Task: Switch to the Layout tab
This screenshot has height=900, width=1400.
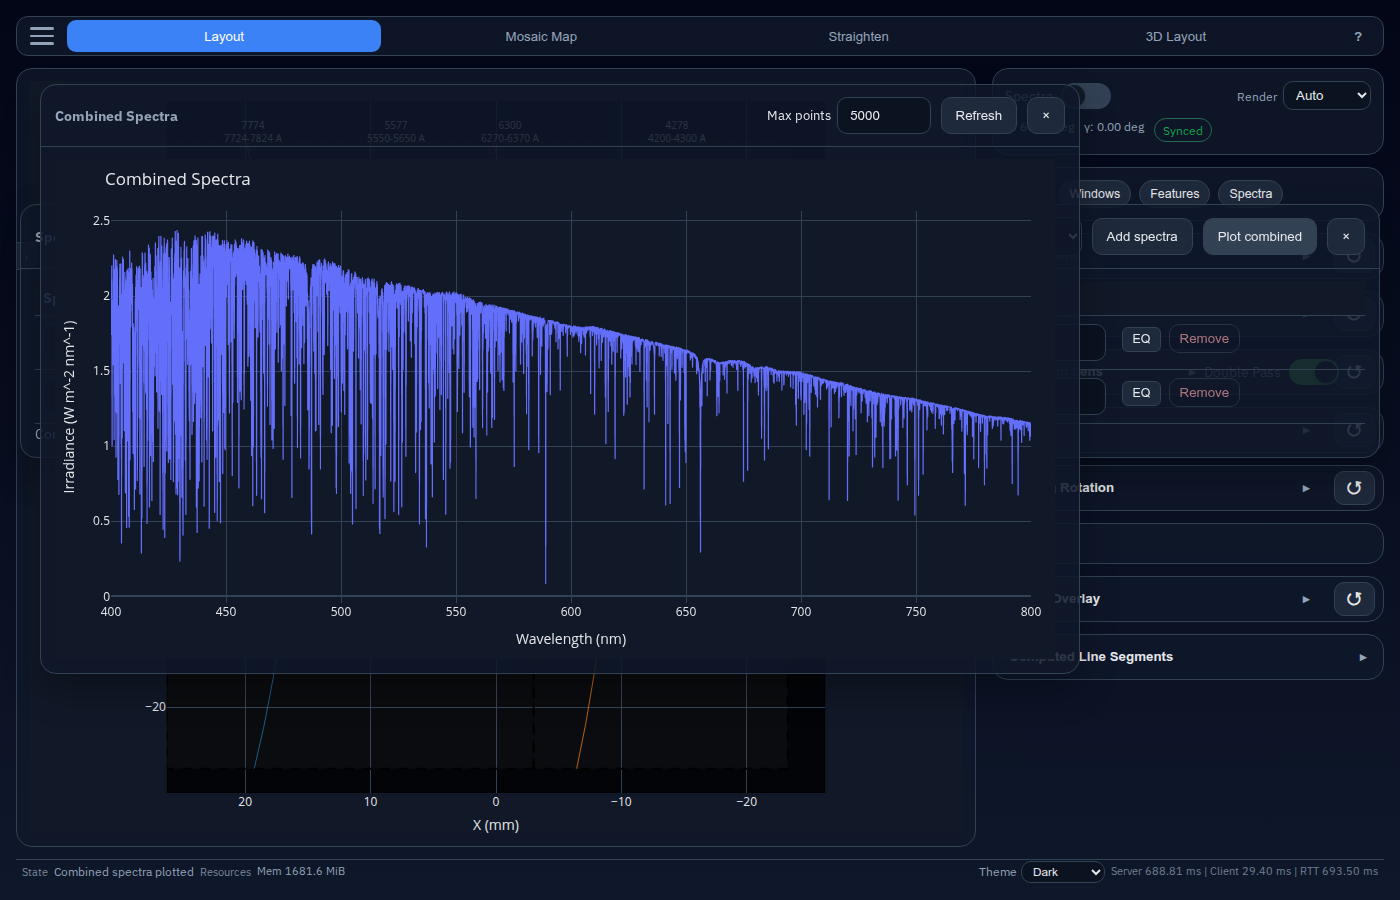Action: point(224,36)
